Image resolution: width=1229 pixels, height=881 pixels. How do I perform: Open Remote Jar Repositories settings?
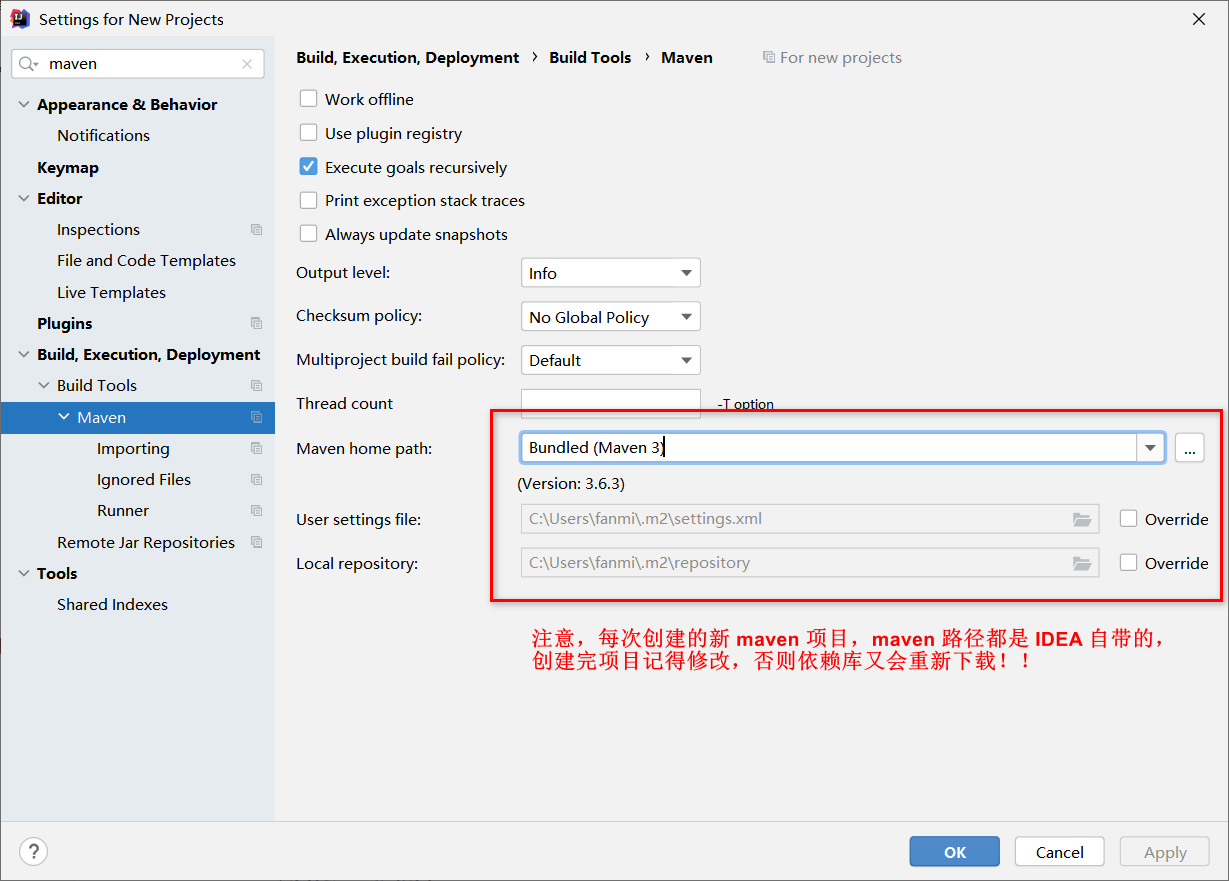click(x=146, y=542)
